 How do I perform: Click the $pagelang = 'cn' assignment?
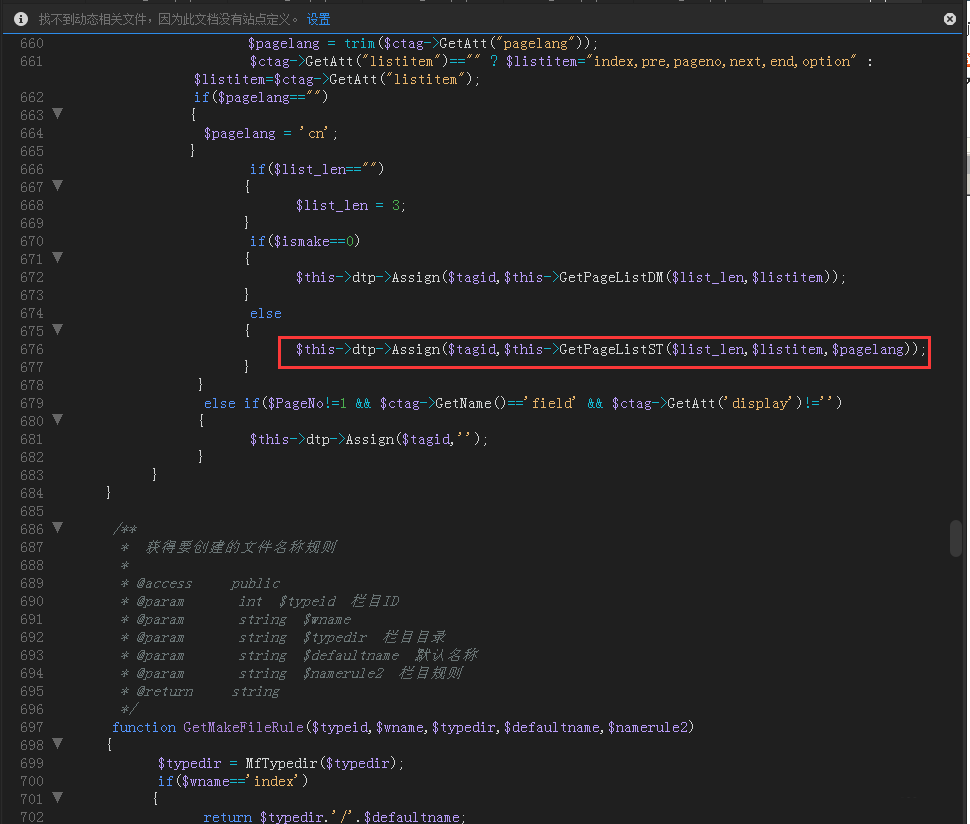(x=270, y=133)
